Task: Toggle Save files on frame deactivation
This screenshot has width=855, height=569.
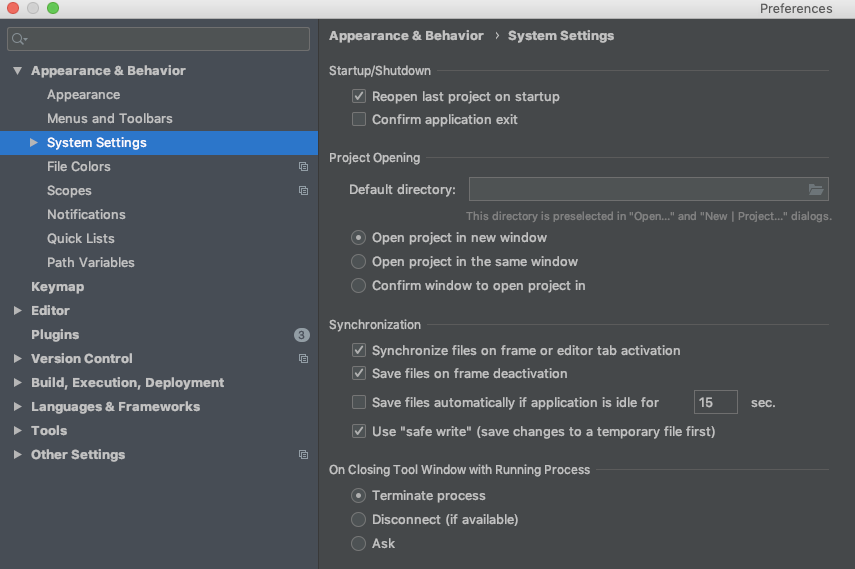Action: [x=359, y=374]
